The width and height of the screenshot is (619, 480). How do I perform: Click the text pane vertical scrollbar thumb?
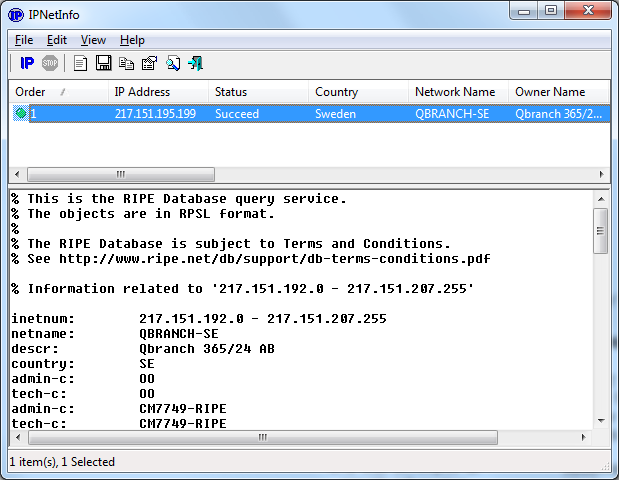[601, 231]
